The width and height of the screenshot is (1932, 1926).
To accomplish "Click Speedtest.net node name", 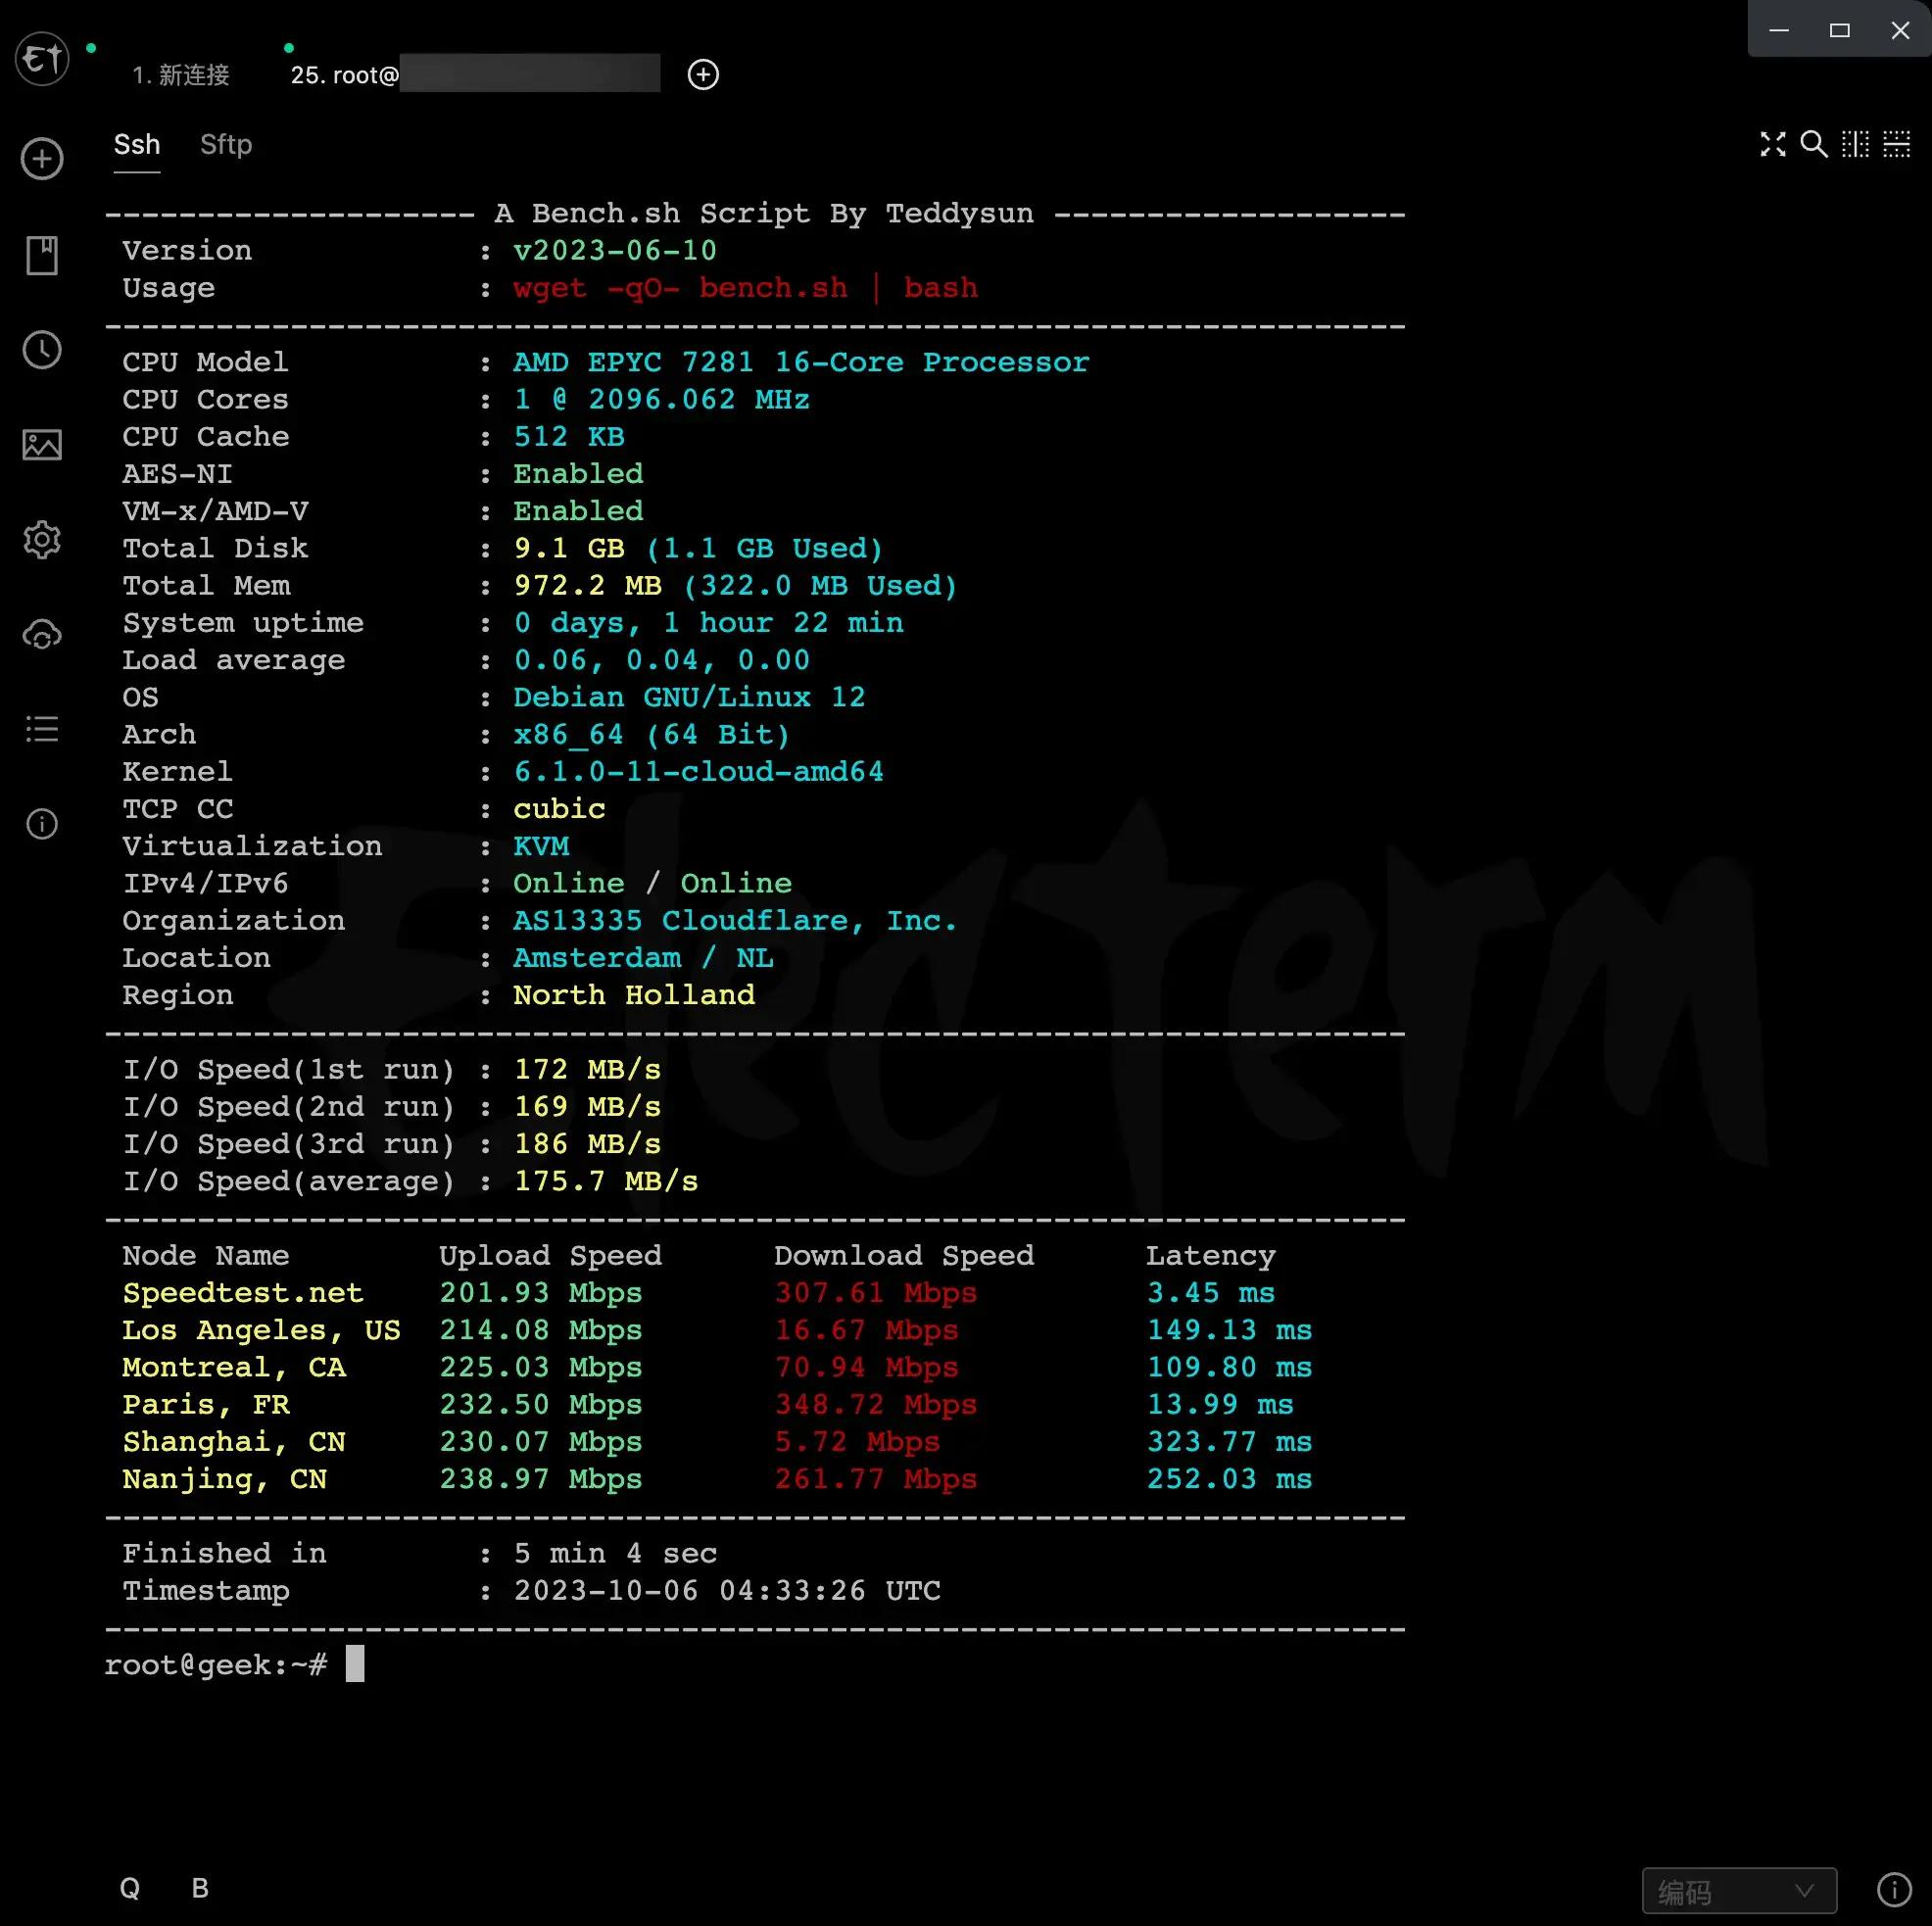I will (243, 1293).
